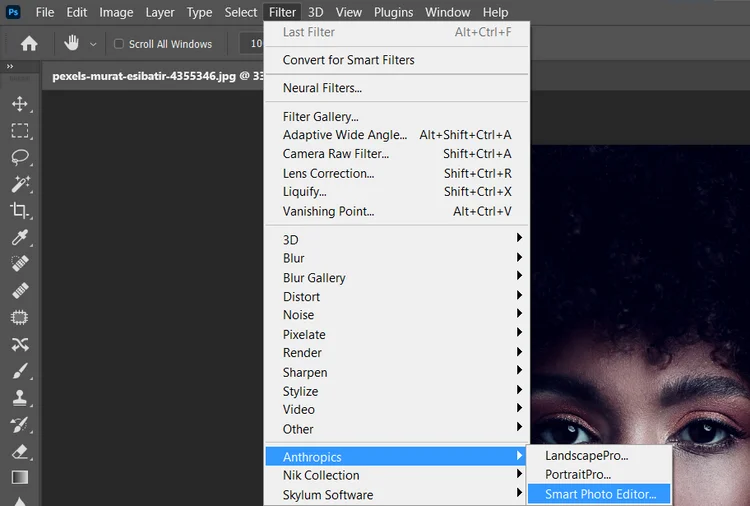Screen dimensions: 750x506
Task: Open the Window menu in menu bar
Action: [447, 12]
